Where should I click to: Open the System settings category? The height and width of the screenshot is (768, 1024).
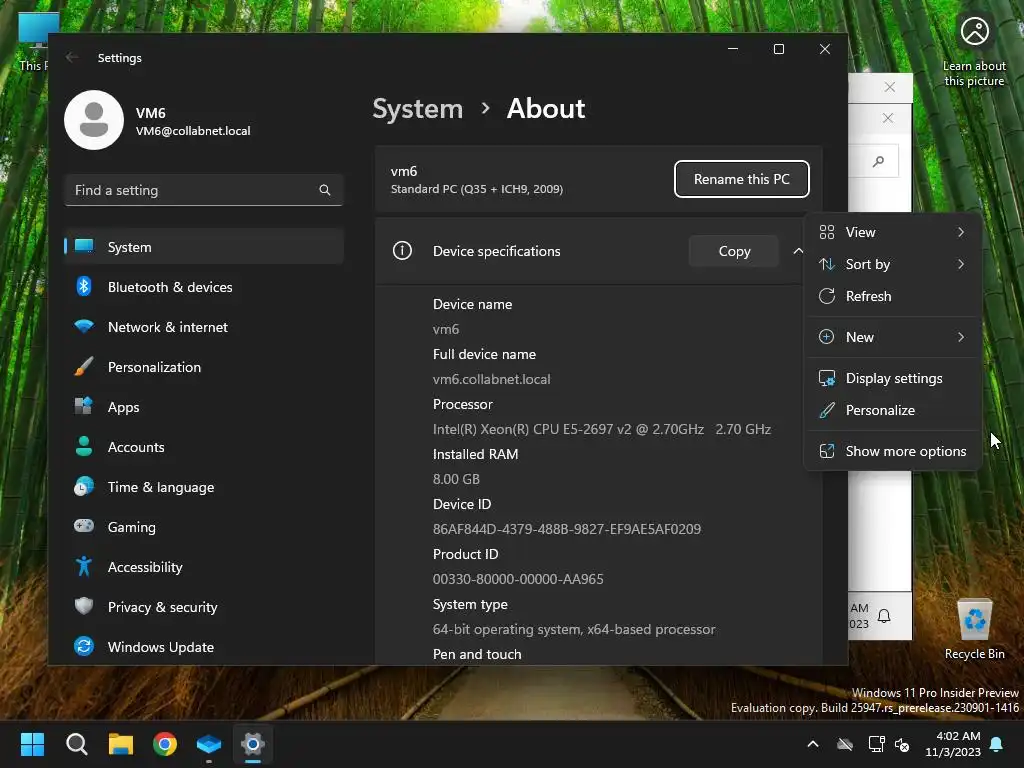point(204,247)
